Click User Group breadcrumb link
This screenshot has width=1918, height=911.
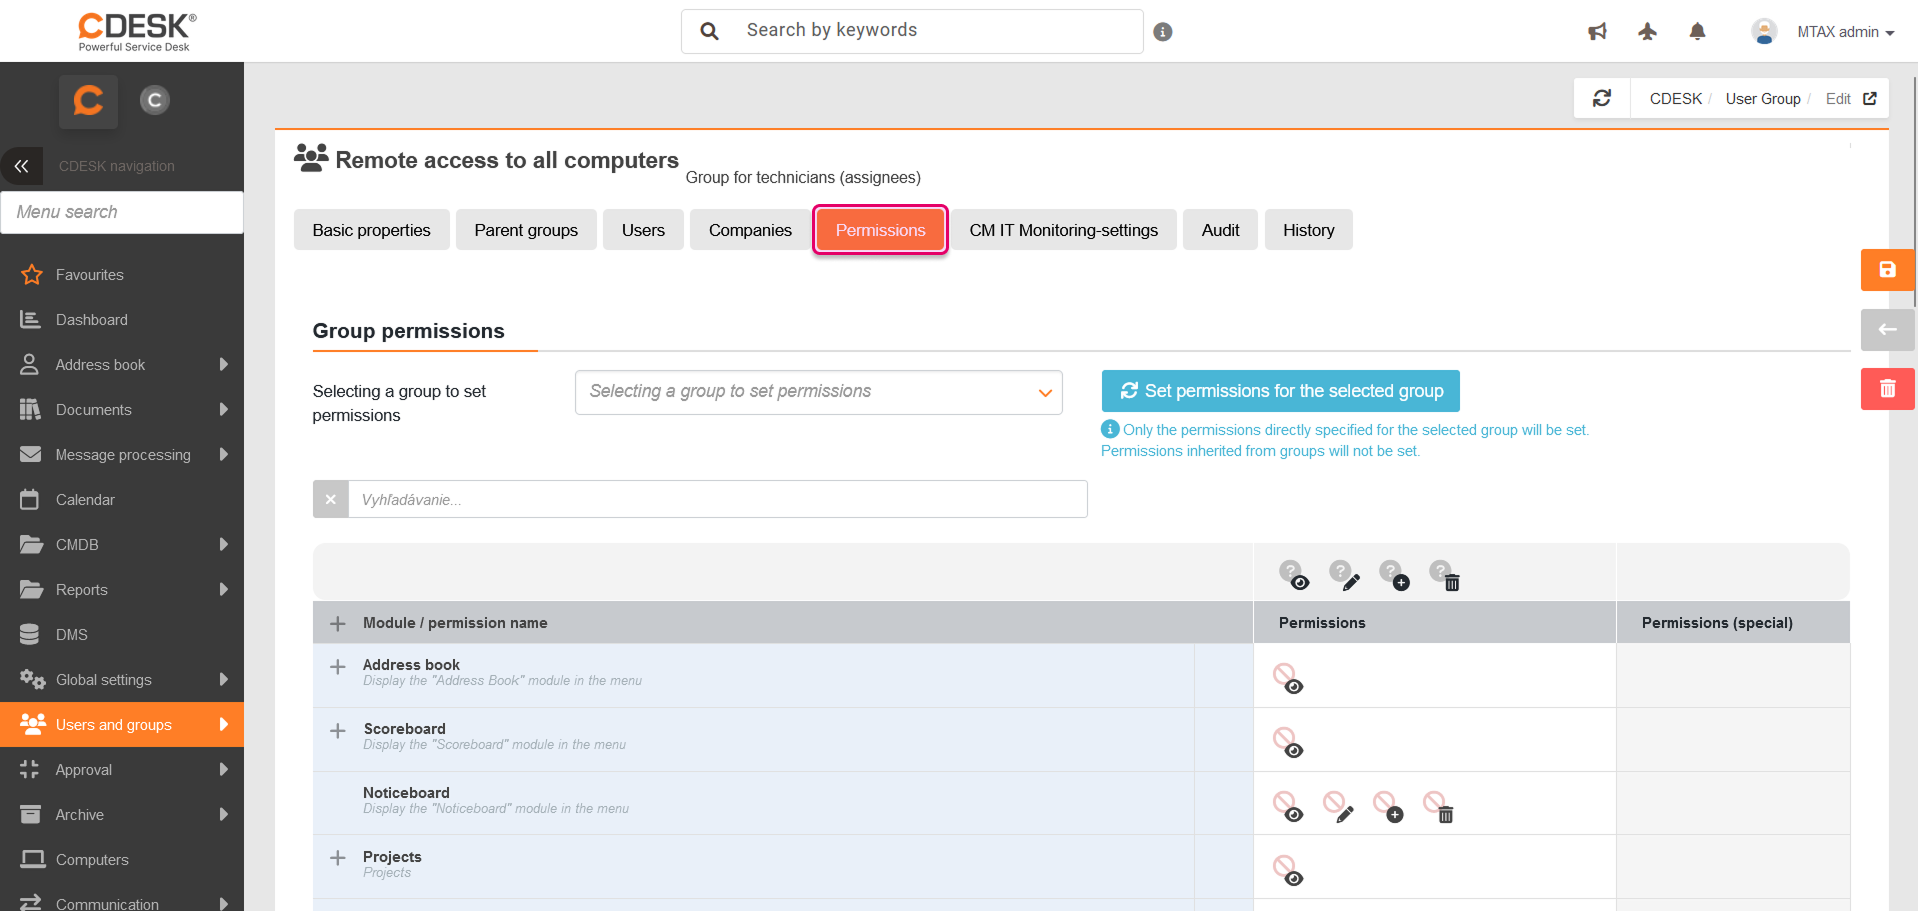[x=1762, y=99]
